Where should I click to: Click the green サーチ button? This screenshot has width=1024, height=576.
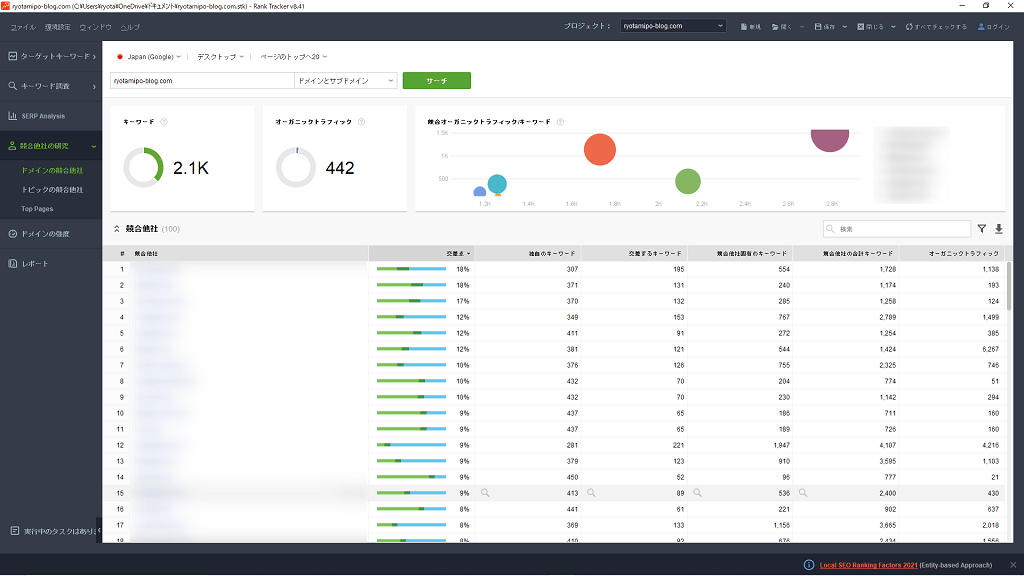[436, 81]
